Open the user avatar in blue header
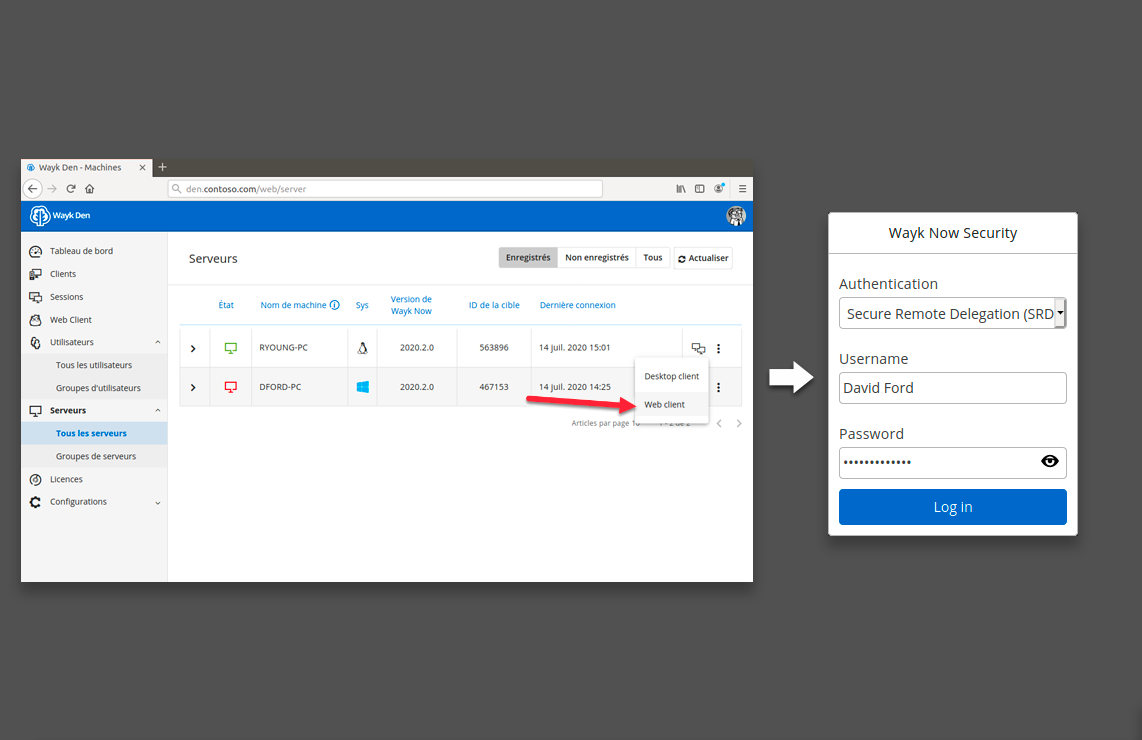 point(736,216)
